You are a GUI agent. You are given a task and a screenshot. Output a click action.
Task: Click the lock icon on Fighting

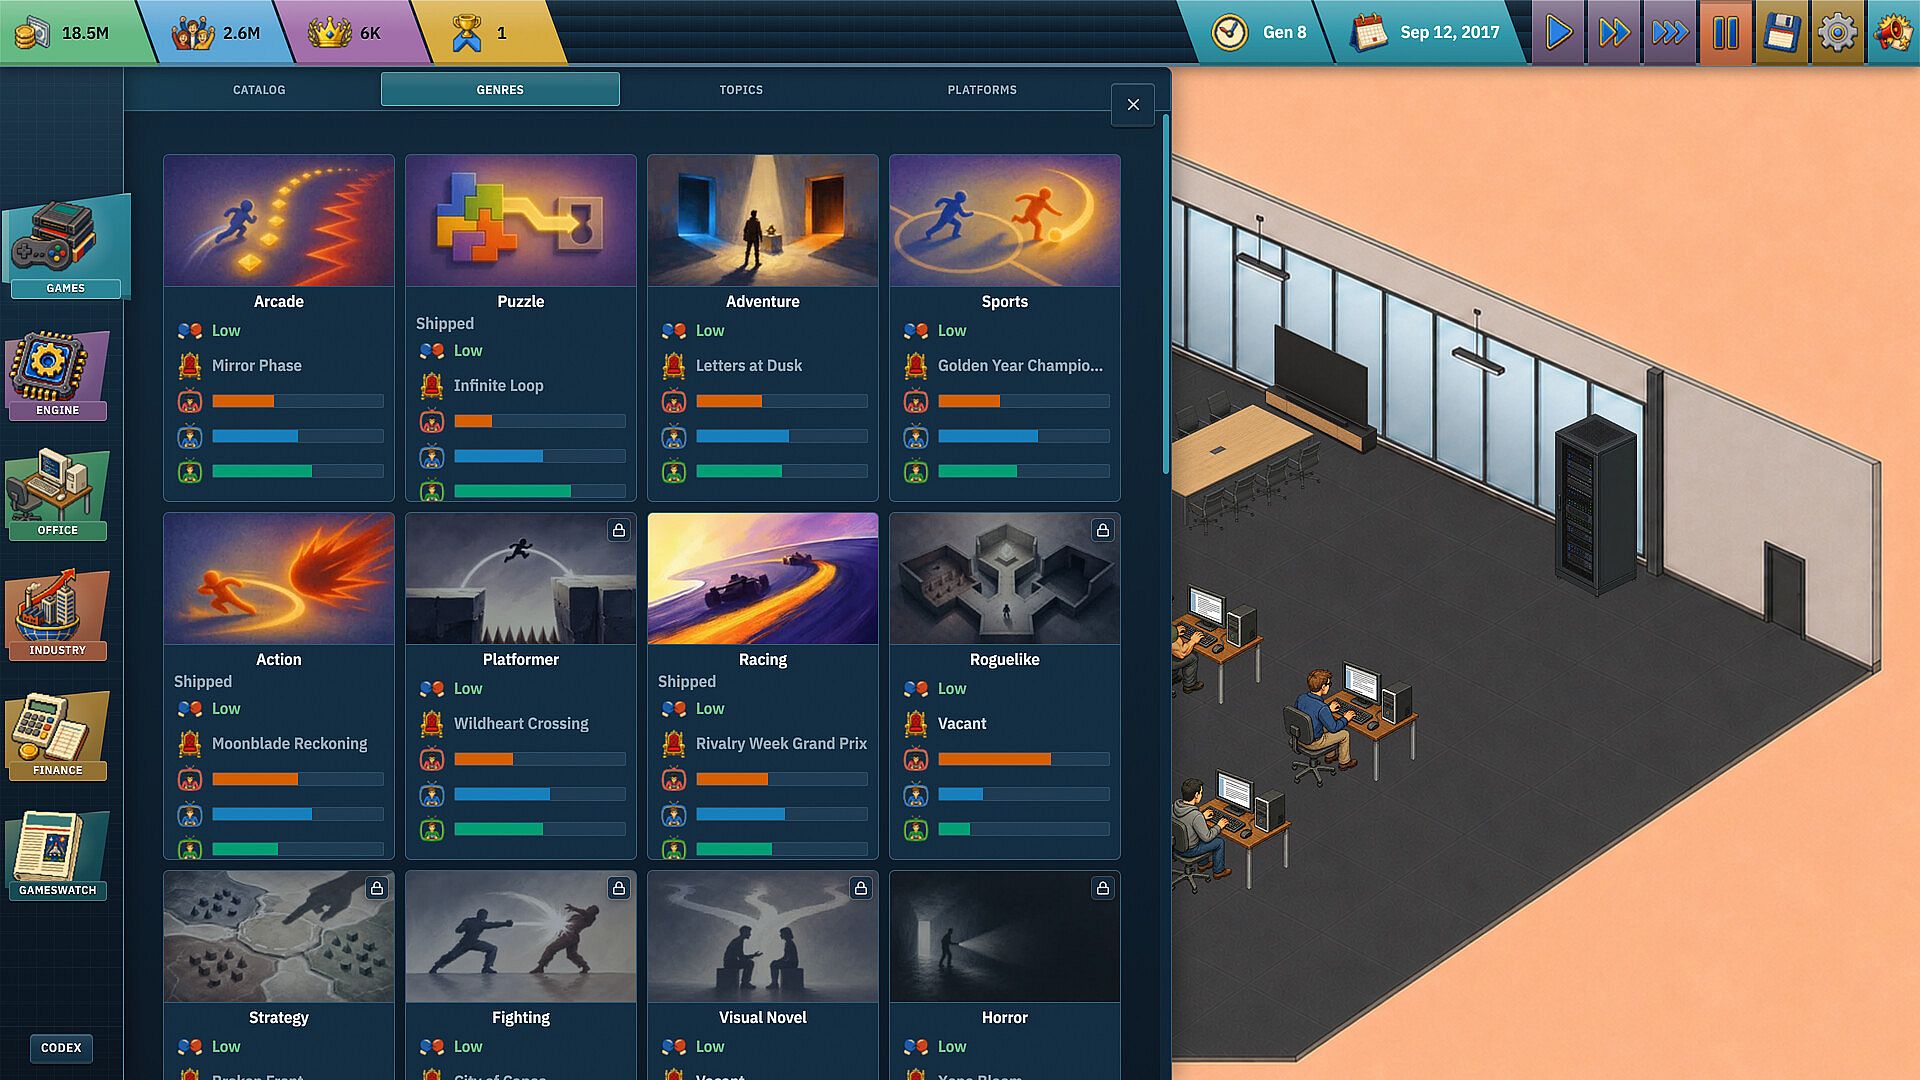[x=619, y=888]
